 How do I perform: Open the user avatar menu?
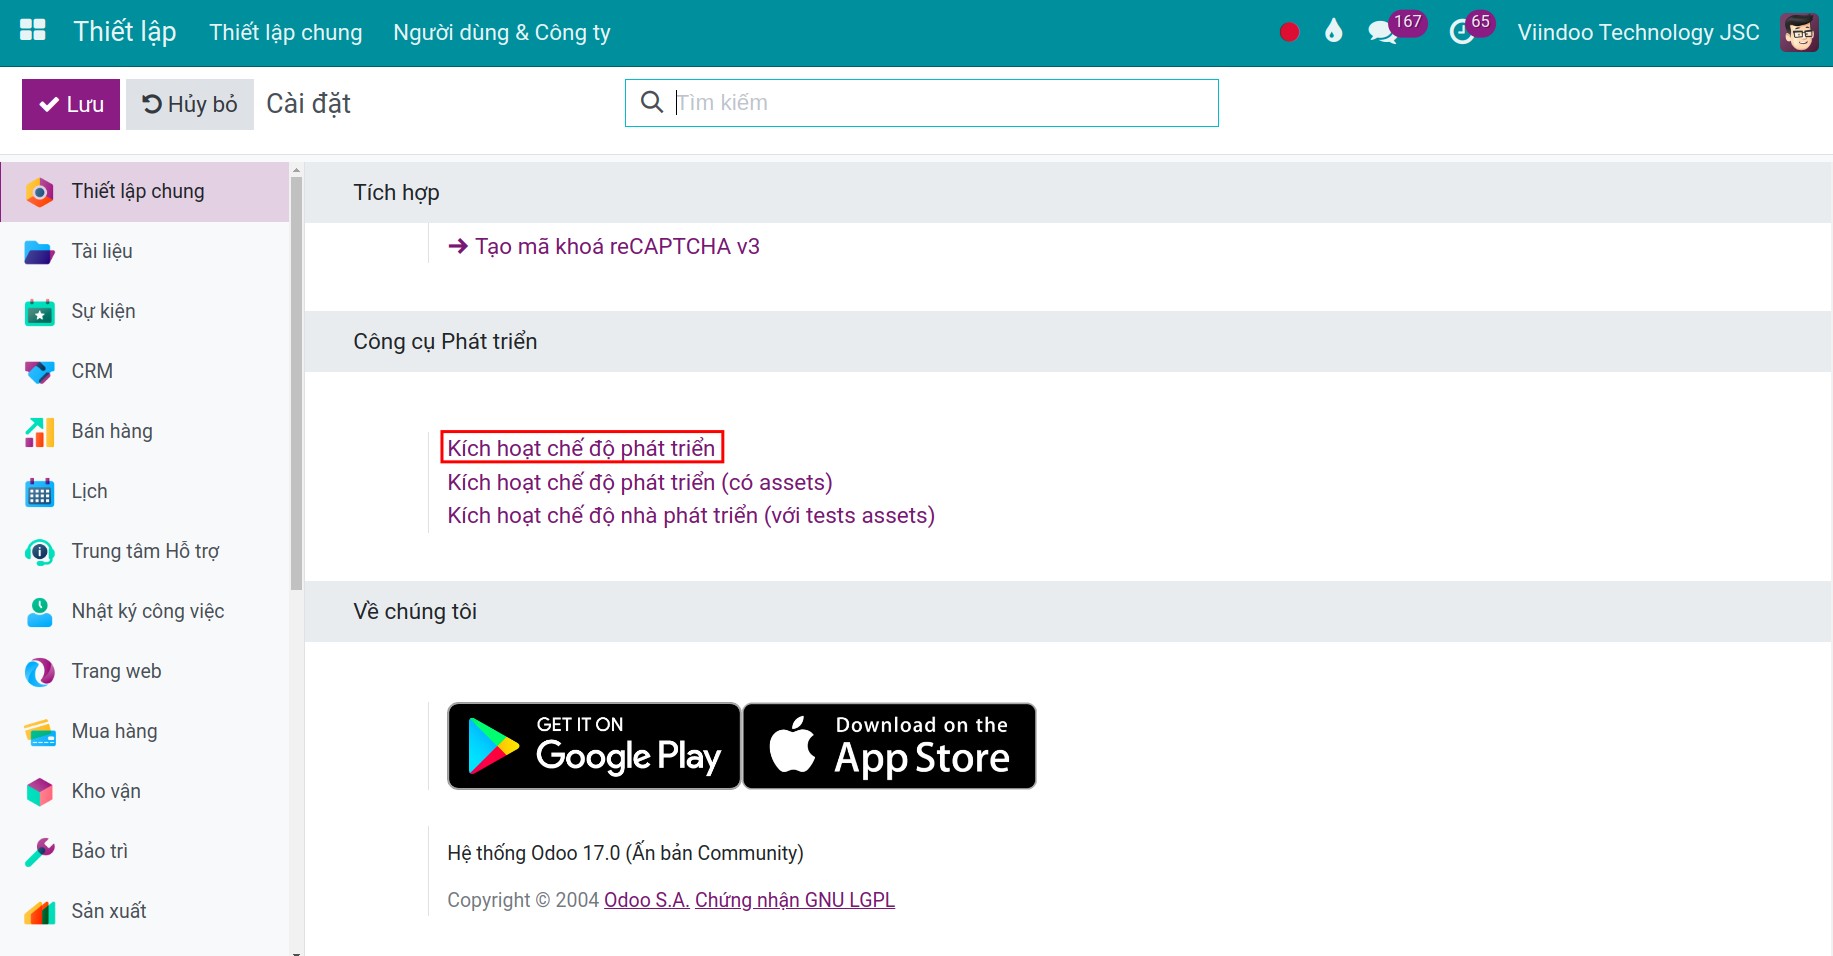pos(1799,32)
